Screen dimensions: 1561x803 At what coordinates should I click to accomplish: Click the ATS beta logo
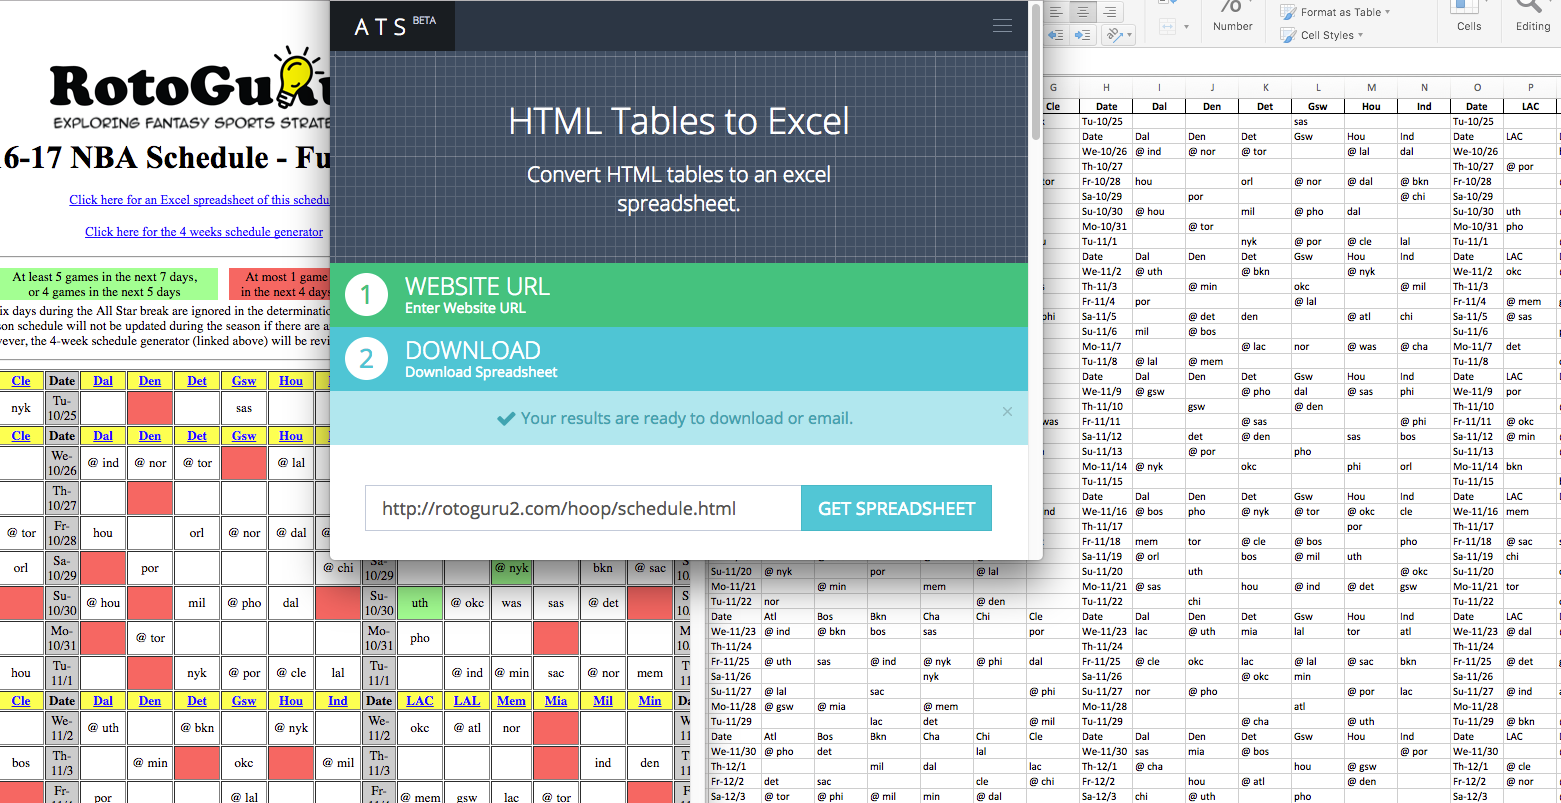point(393,26)
